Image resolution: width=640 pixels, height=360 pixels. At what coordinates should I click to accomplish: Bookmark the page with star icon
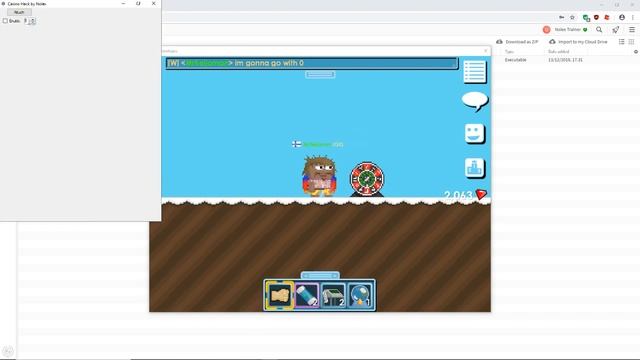(x=572, y=18)
